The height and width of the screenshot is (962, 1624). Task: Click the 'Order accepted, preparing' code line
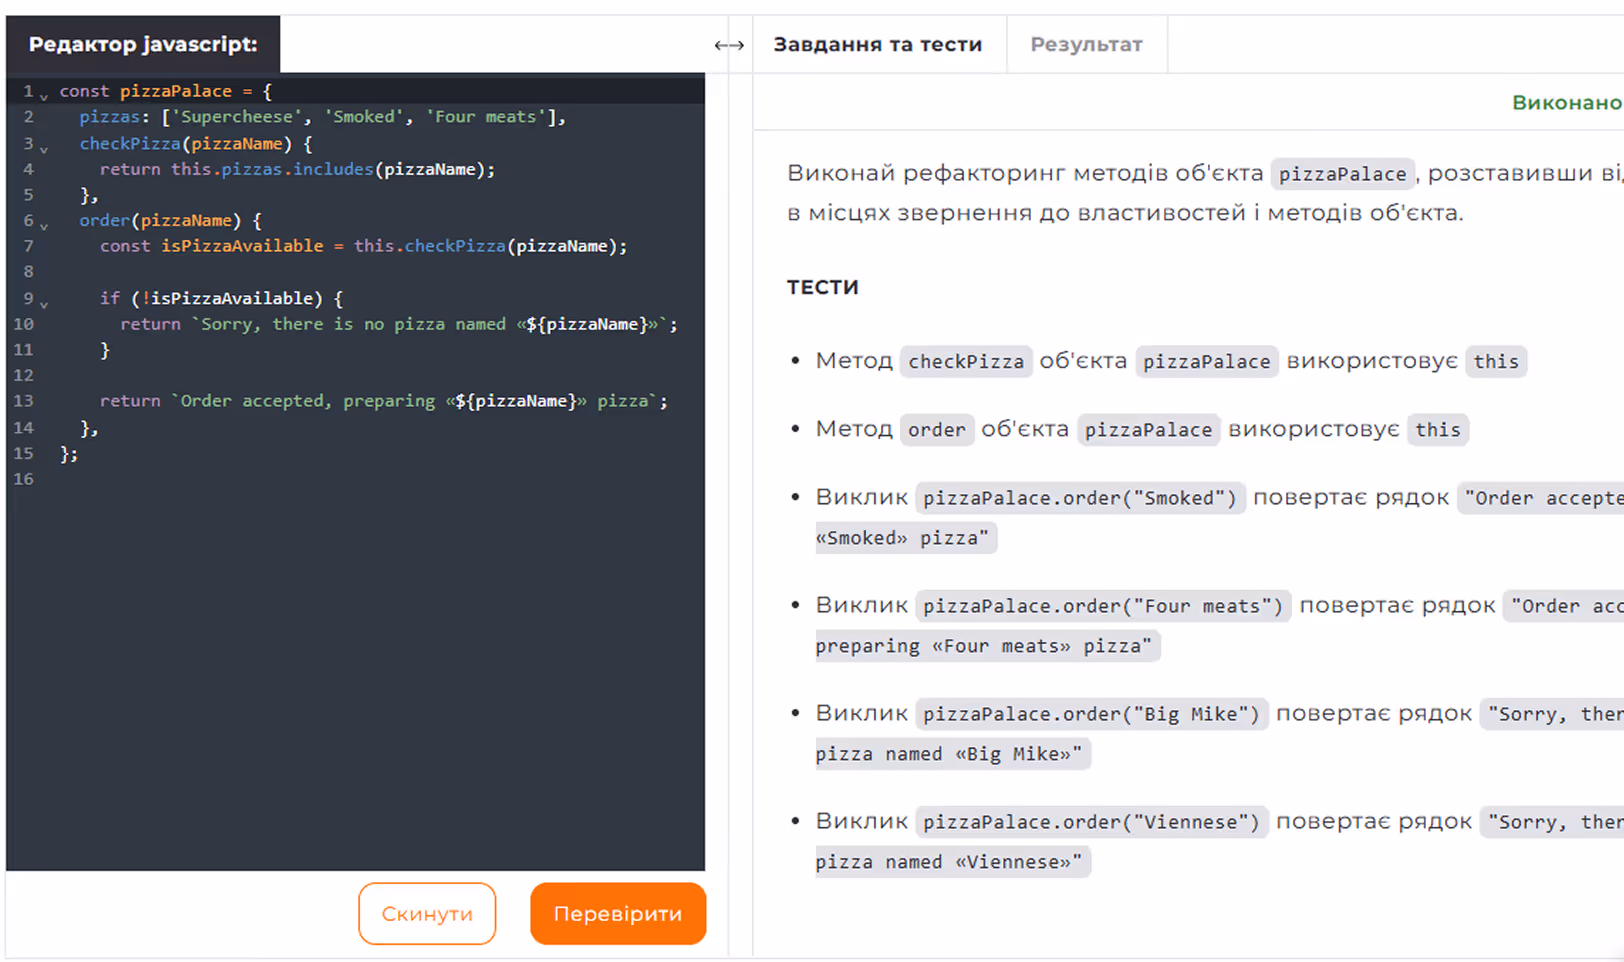coord(383,401)
